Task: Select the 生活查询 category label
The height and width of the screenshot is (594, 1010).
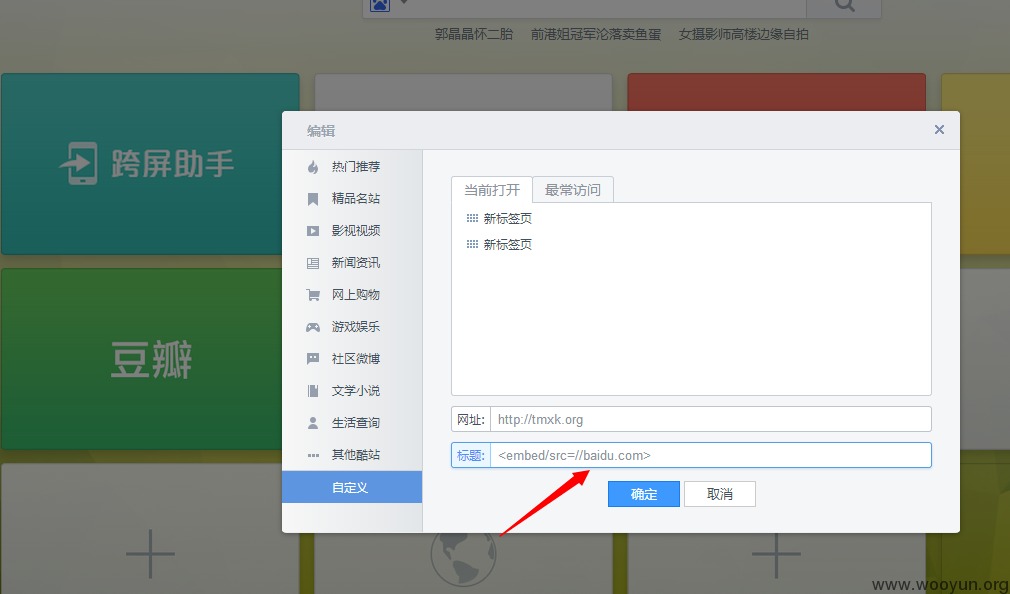Action: pyautogui.click(x=356, y=423)
